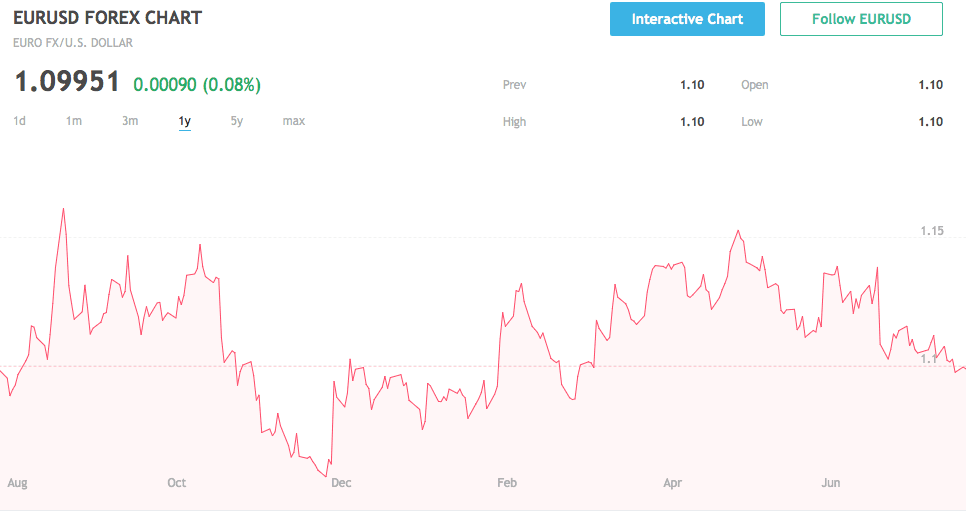966x511 pixels.
Task: Click the Dec label on the time axis
Action: pyautogui.click(x=341, y=483)
